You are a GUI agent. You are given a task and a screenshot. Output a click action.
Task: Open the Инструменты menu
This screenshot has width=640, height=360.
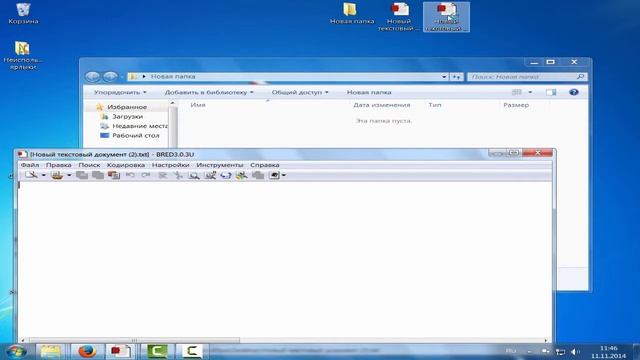pyautogui.click(x=220, y=165)
